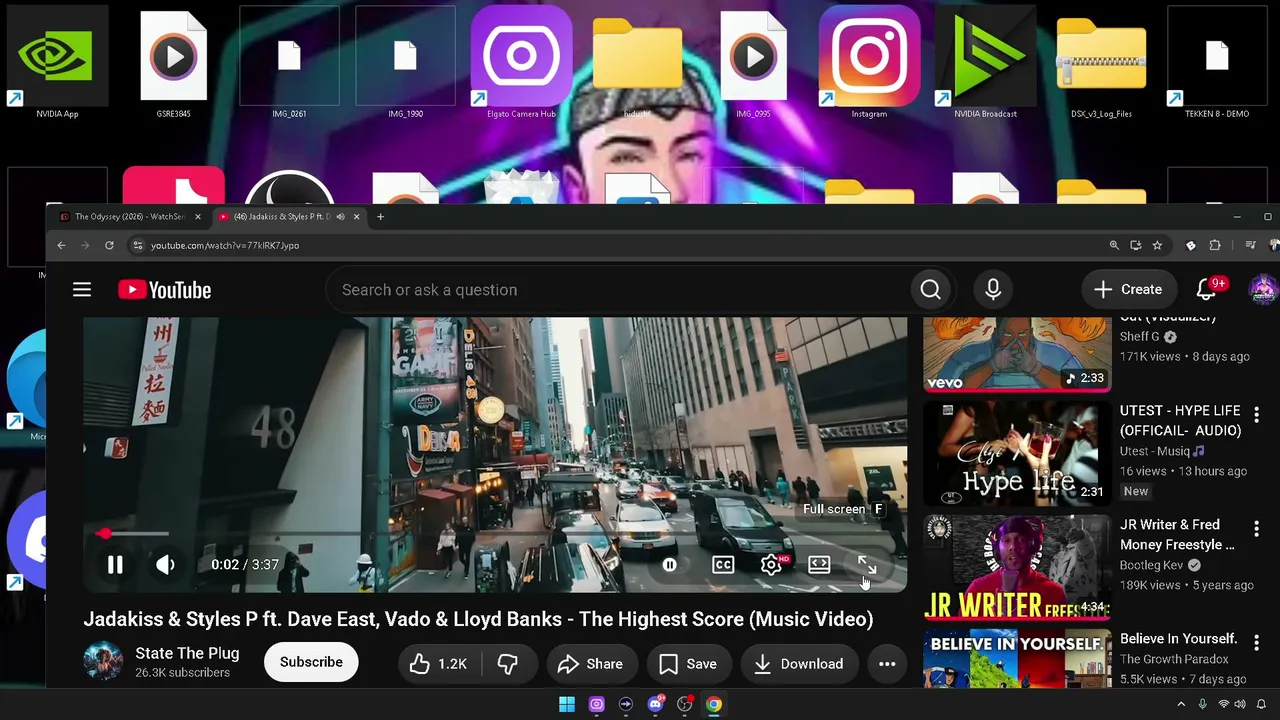The height and width of the screenshot is (720, 1280).
Task: Open the YouTube account avatar menu
Action: [1264, 290]
